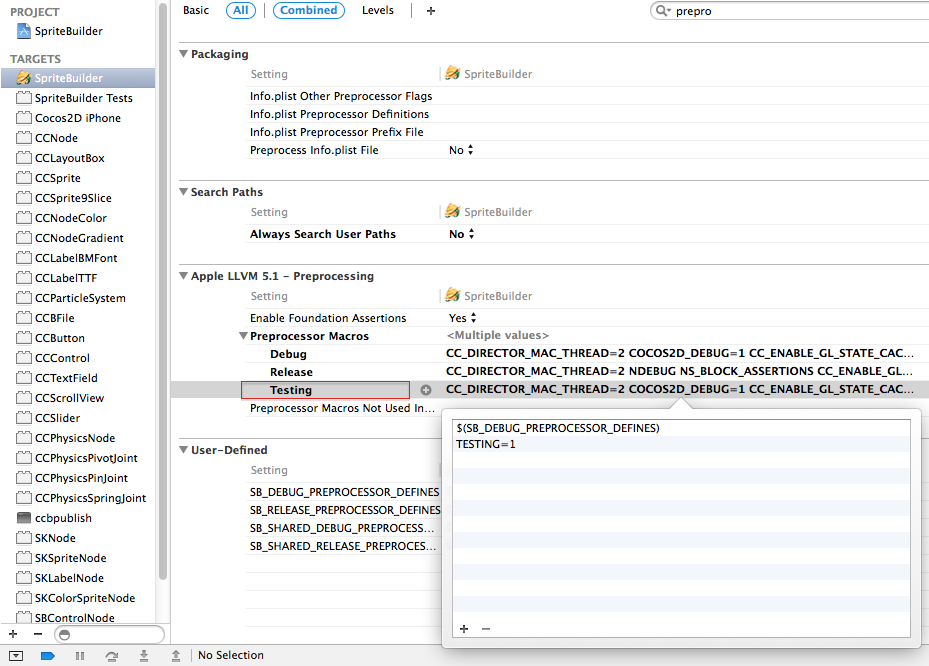Select the Release configuration row

[291, 372]
